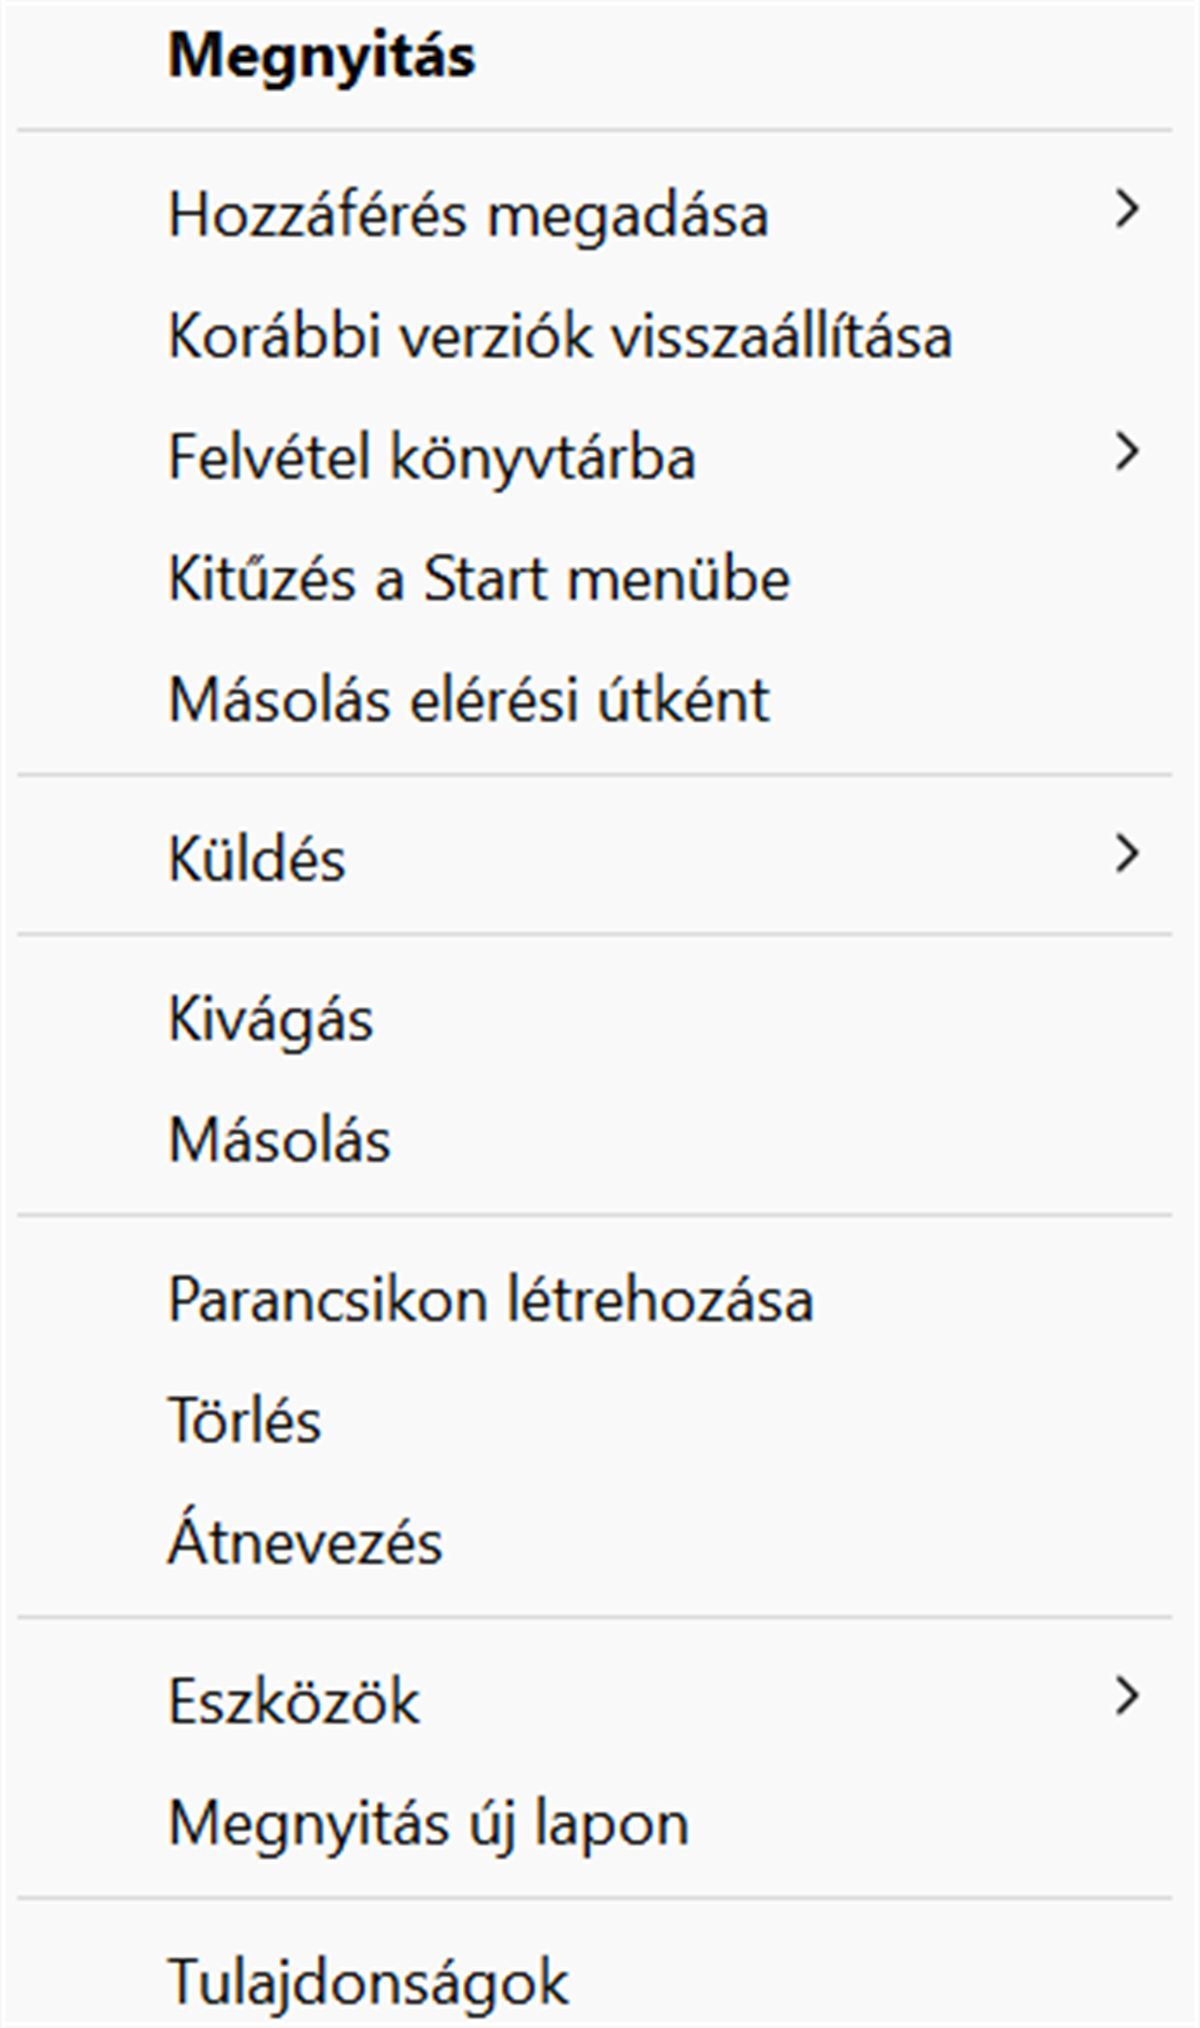Select Parancsikon létrehozása

tap(491, 1300)
